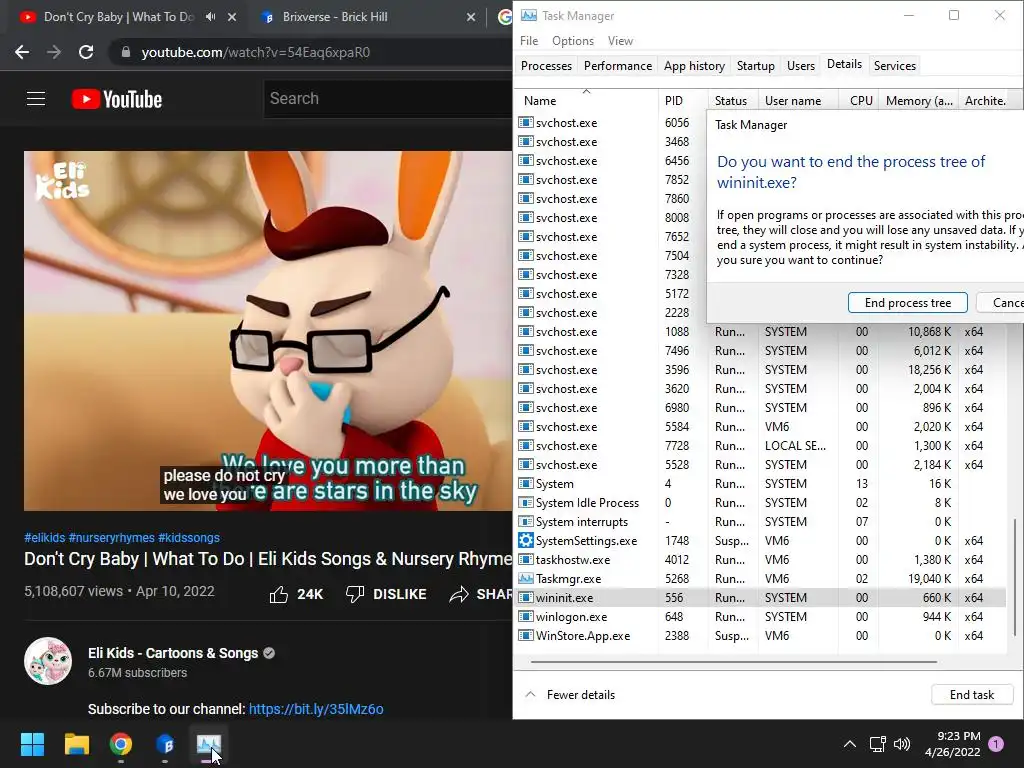Image resolution: width=1024 pixels, height=768 pixels.
Task: Select the Taskmgr.exe process row
Action: [761, 579]
